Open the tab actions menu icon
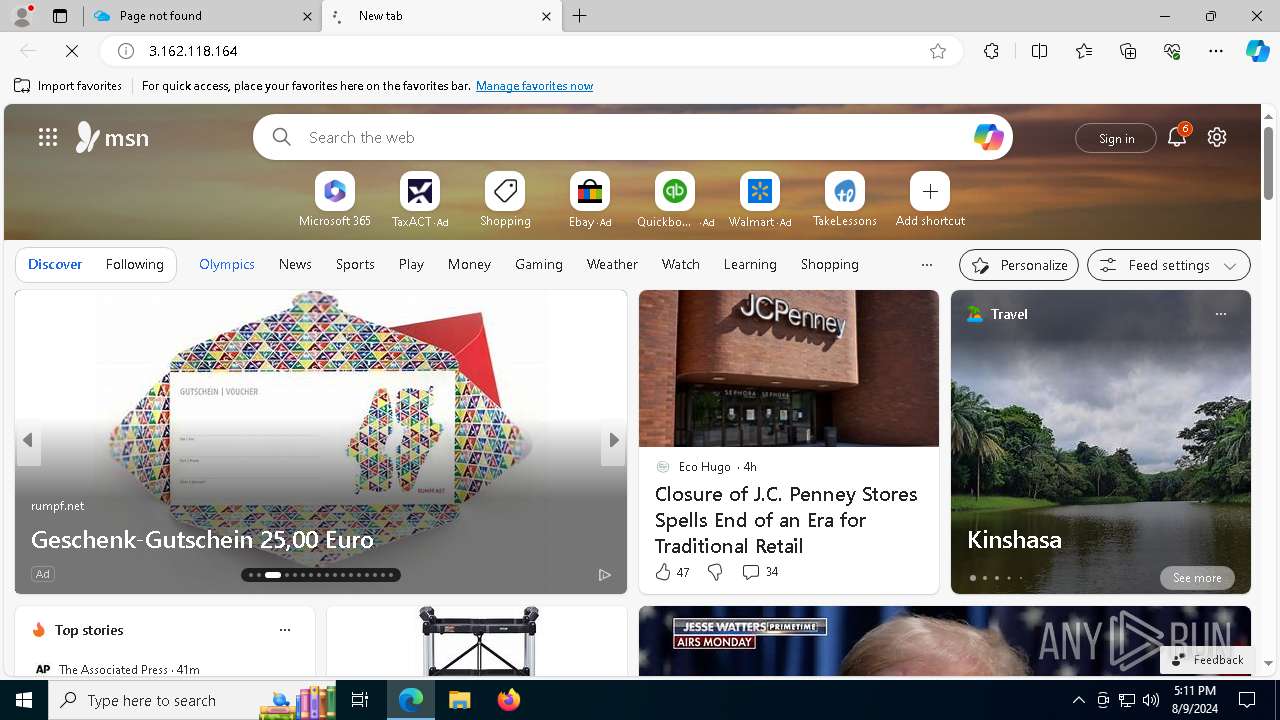The width and height of the screenshot is (1280, 720). tap(60, 16)
